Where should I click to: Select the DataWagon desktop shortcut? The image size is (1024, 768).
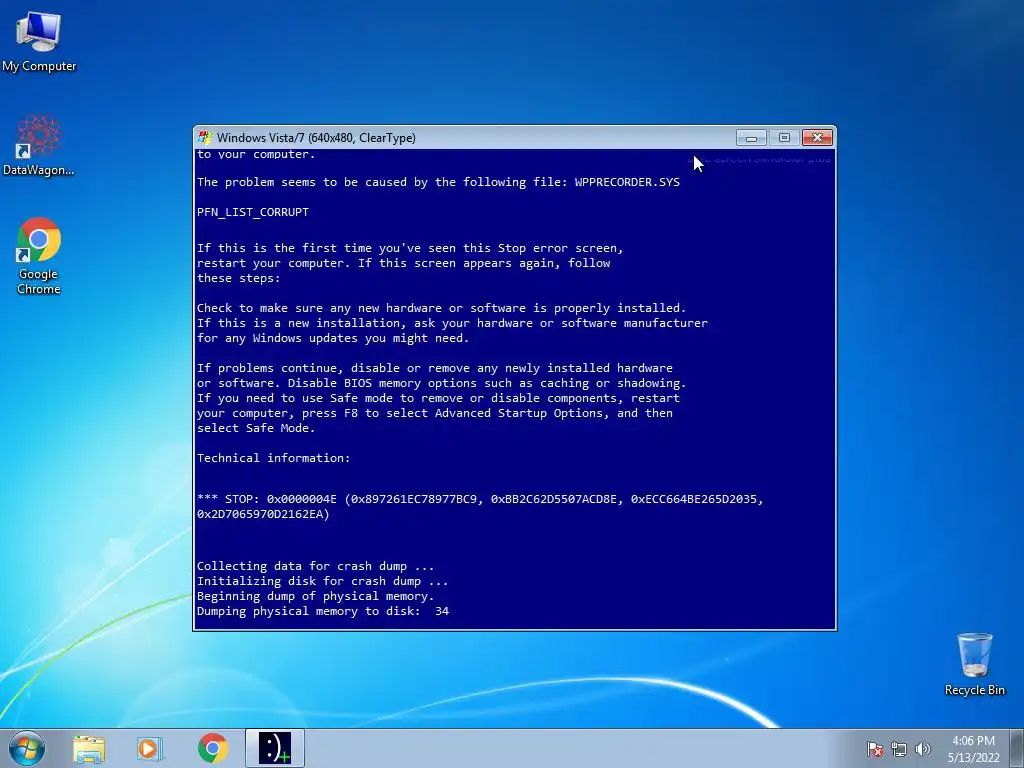39,145
